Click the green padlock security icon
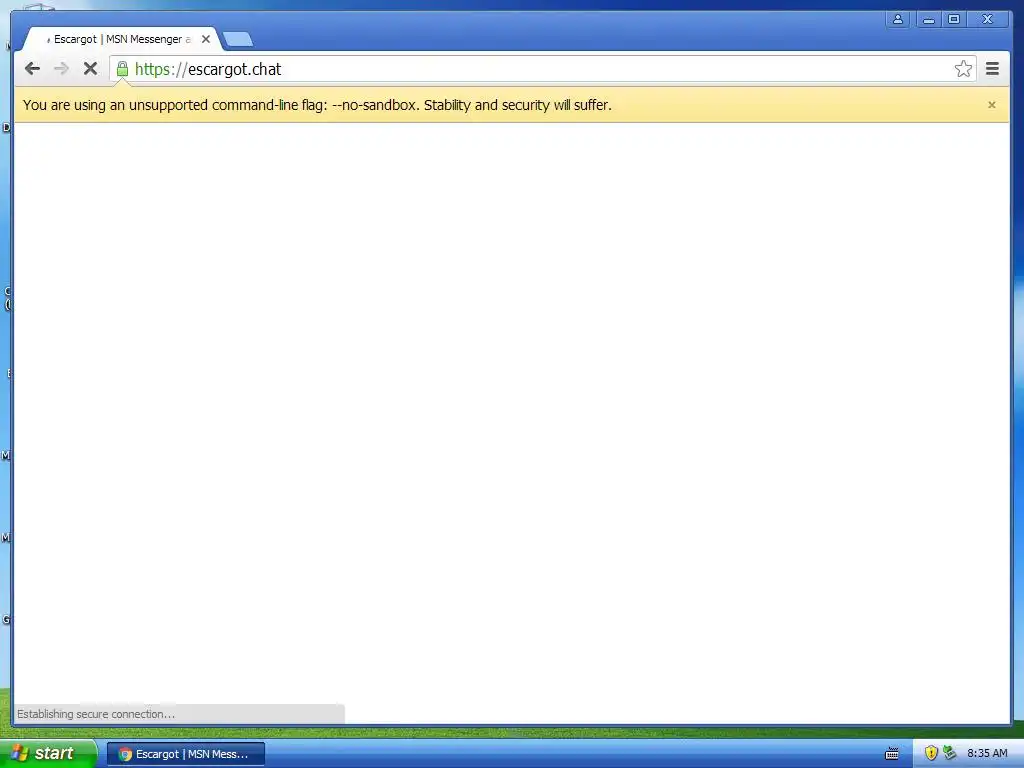The image size is (1024, 768). (122, 69)
